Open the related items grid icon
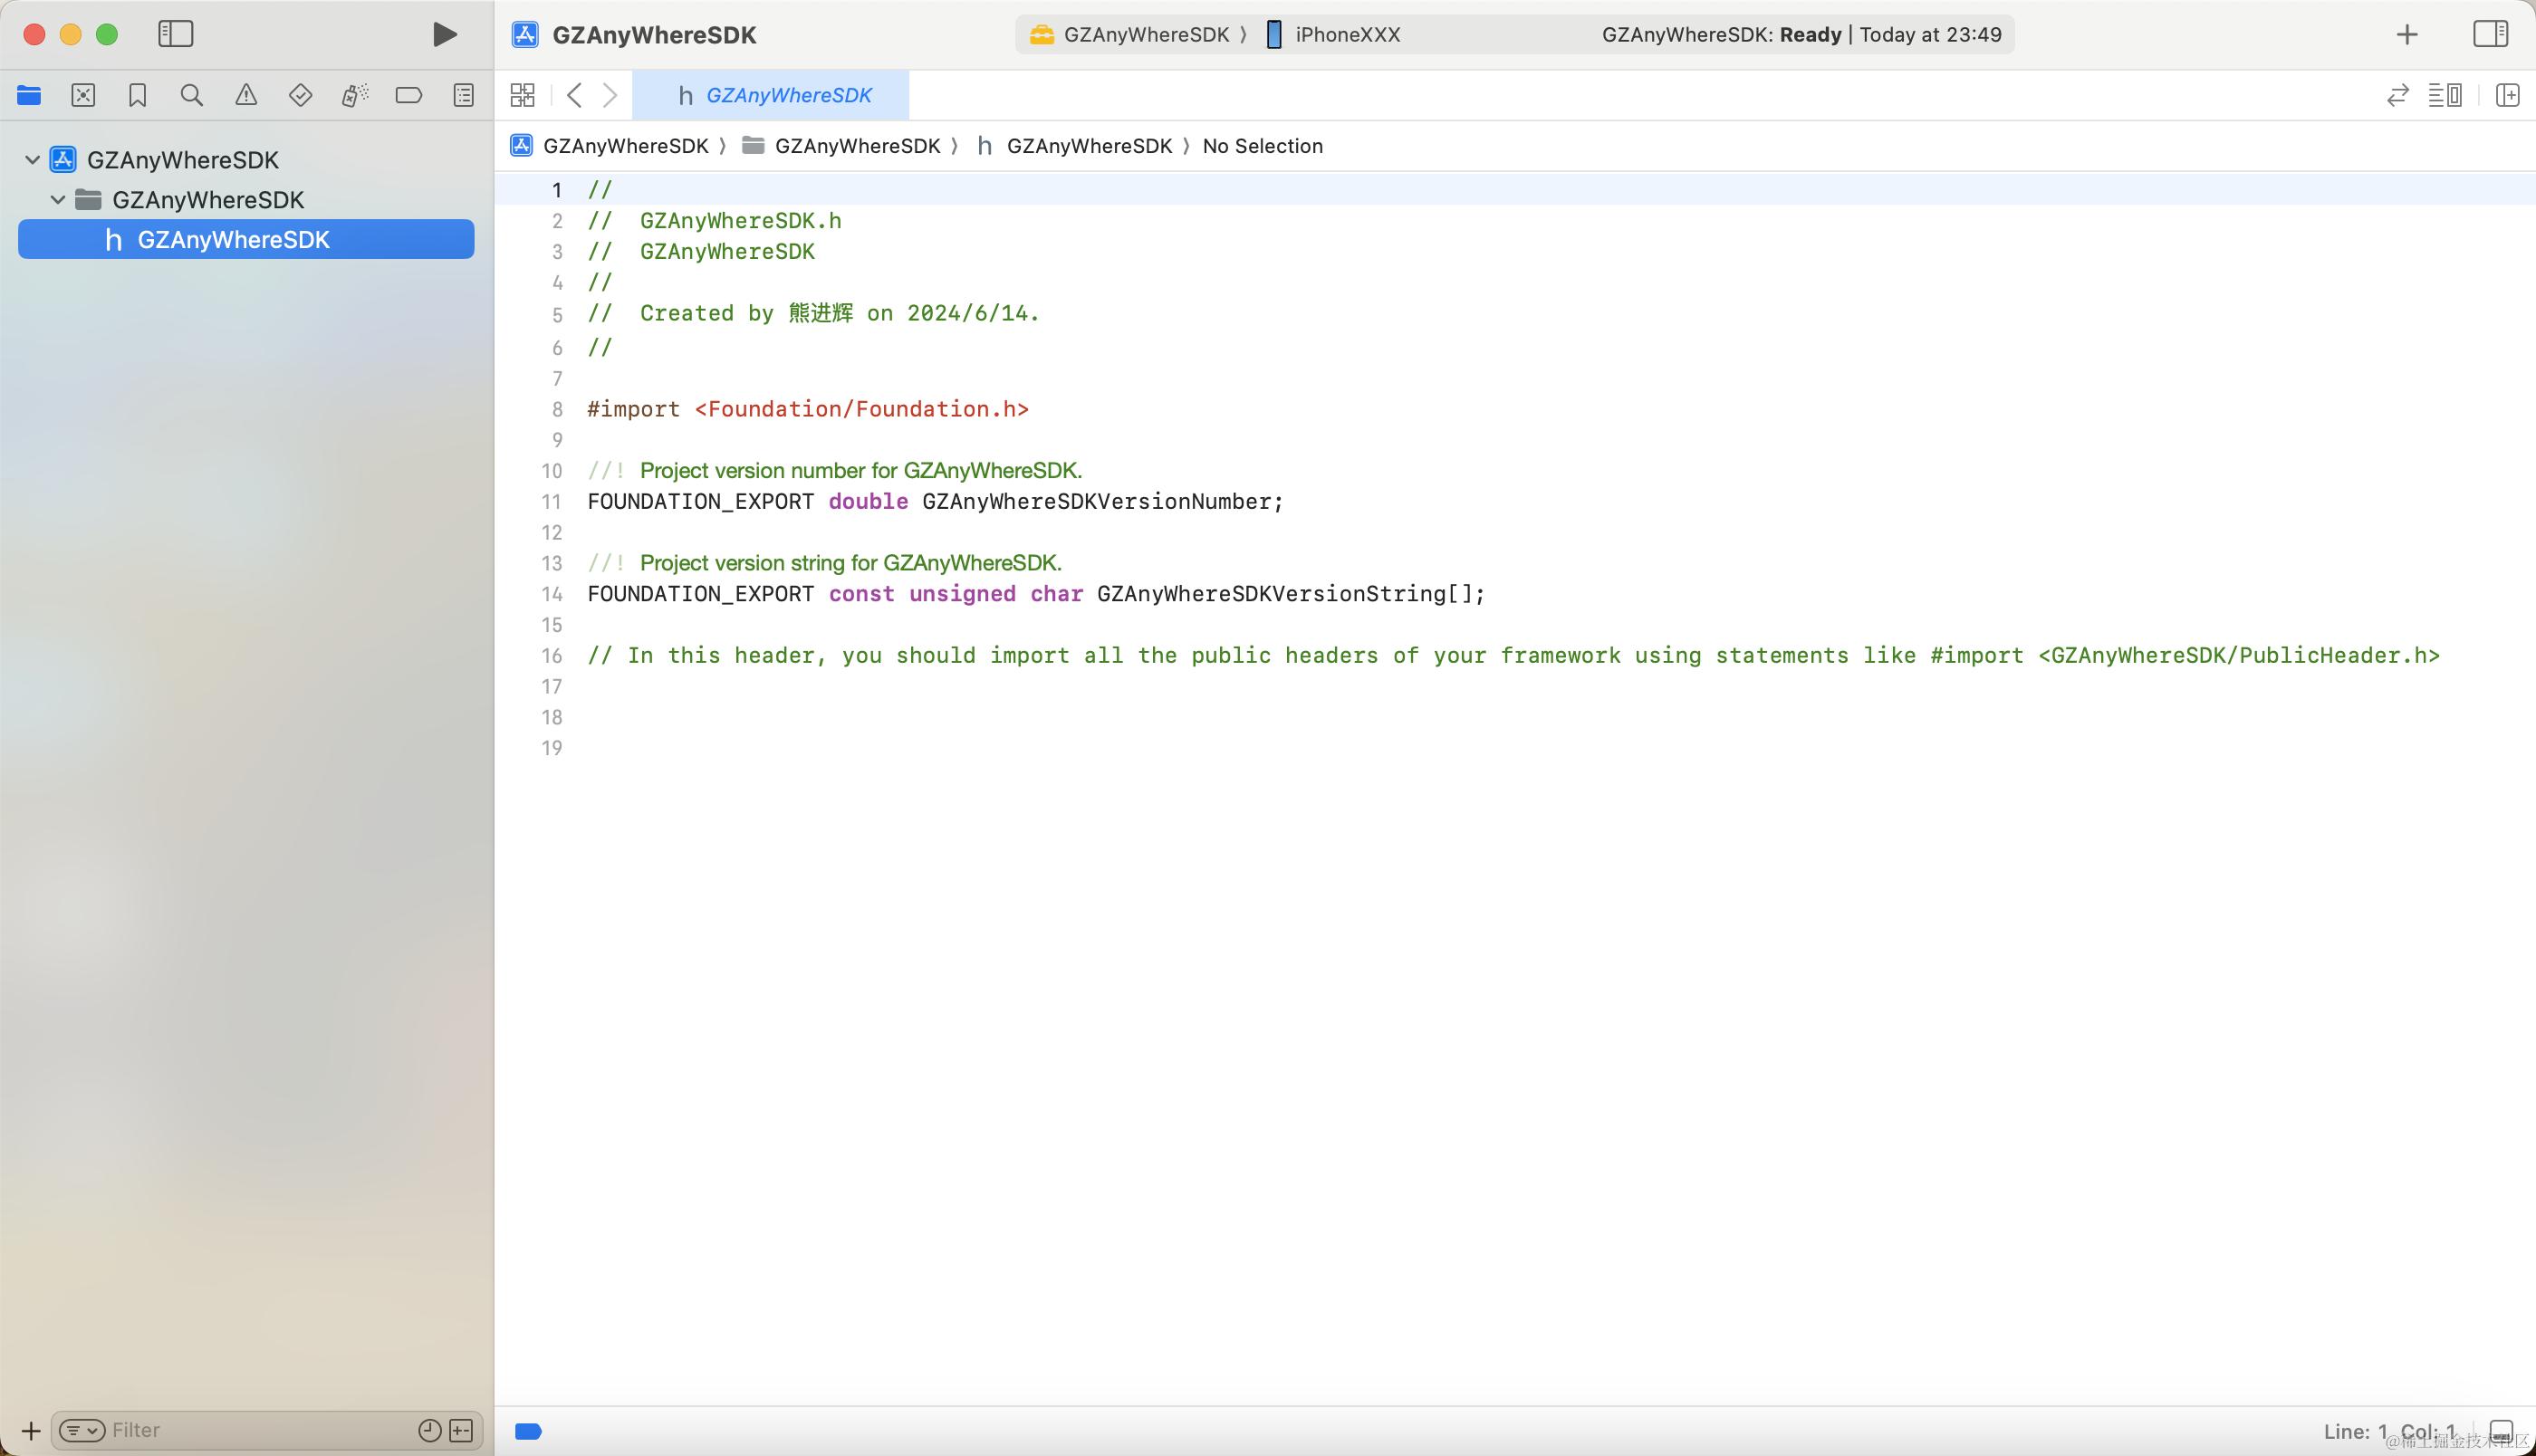Screen dimensions: 2536x1456 point(522,95)
